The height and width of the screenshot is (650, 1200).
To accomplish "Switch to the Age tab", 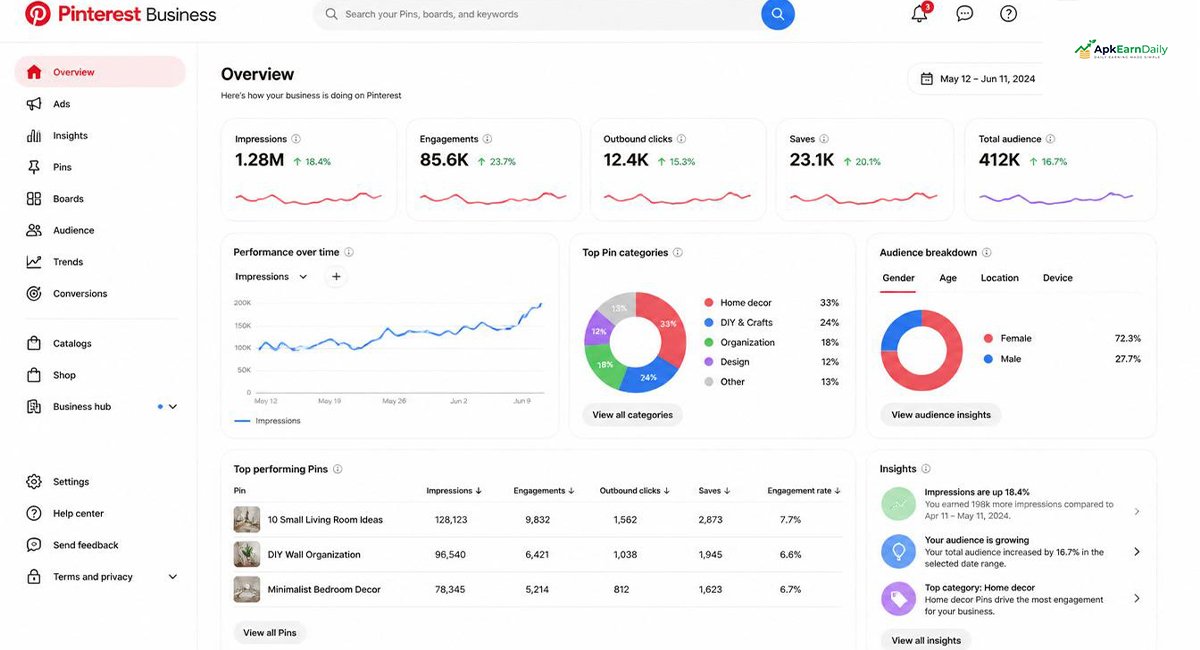I will coord(948,278).
